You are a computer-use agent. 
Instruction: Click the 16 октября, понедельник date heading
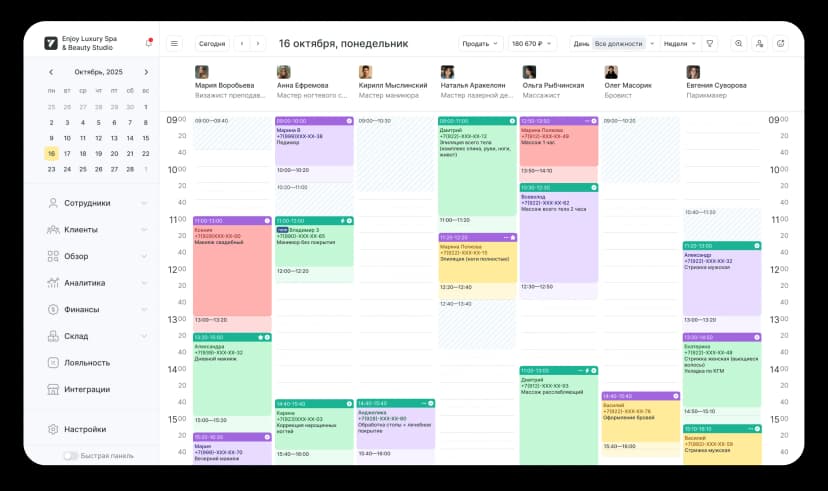(x=343, y=44)
